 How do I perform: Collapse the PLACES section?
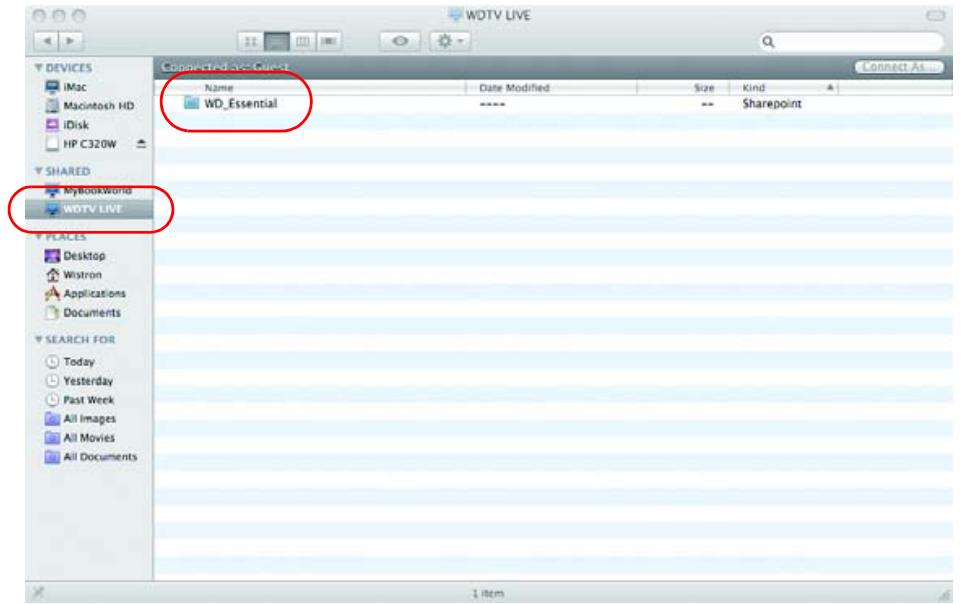[x=39, y=236]
